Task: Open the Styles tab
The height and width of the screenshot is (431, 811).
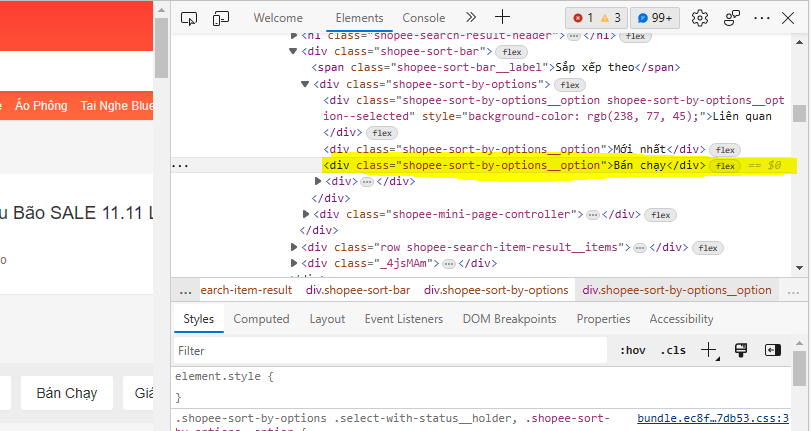Action: (x=198, y=319)
